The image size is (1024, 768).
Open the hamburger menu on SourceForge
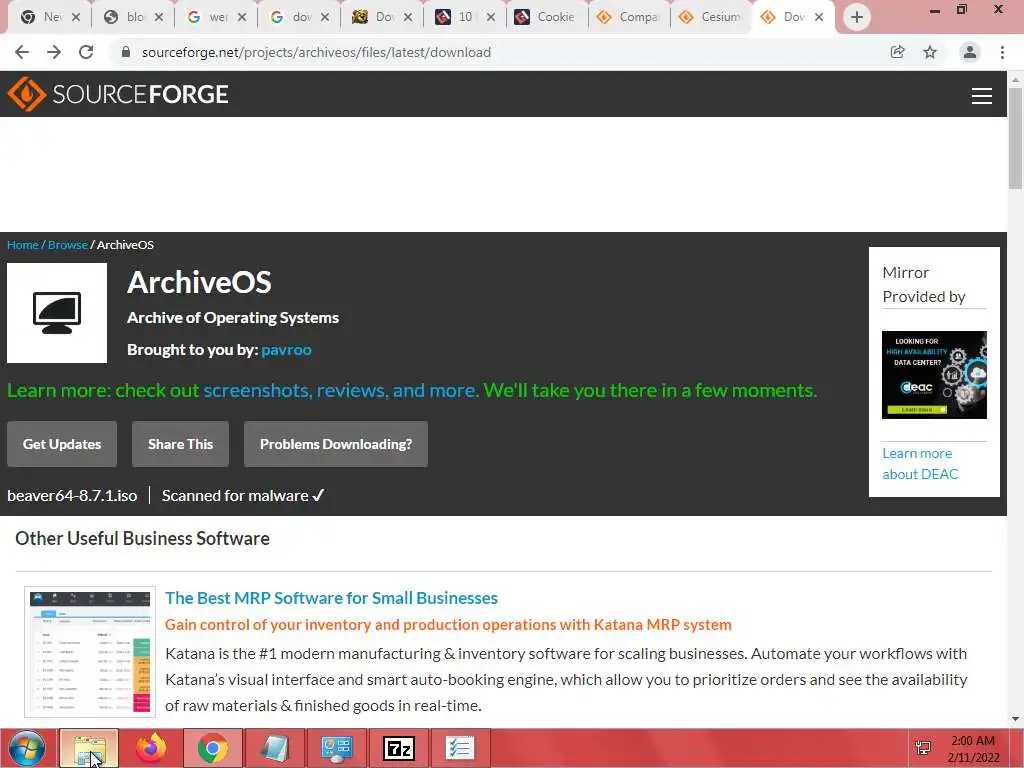click(981, 96)
